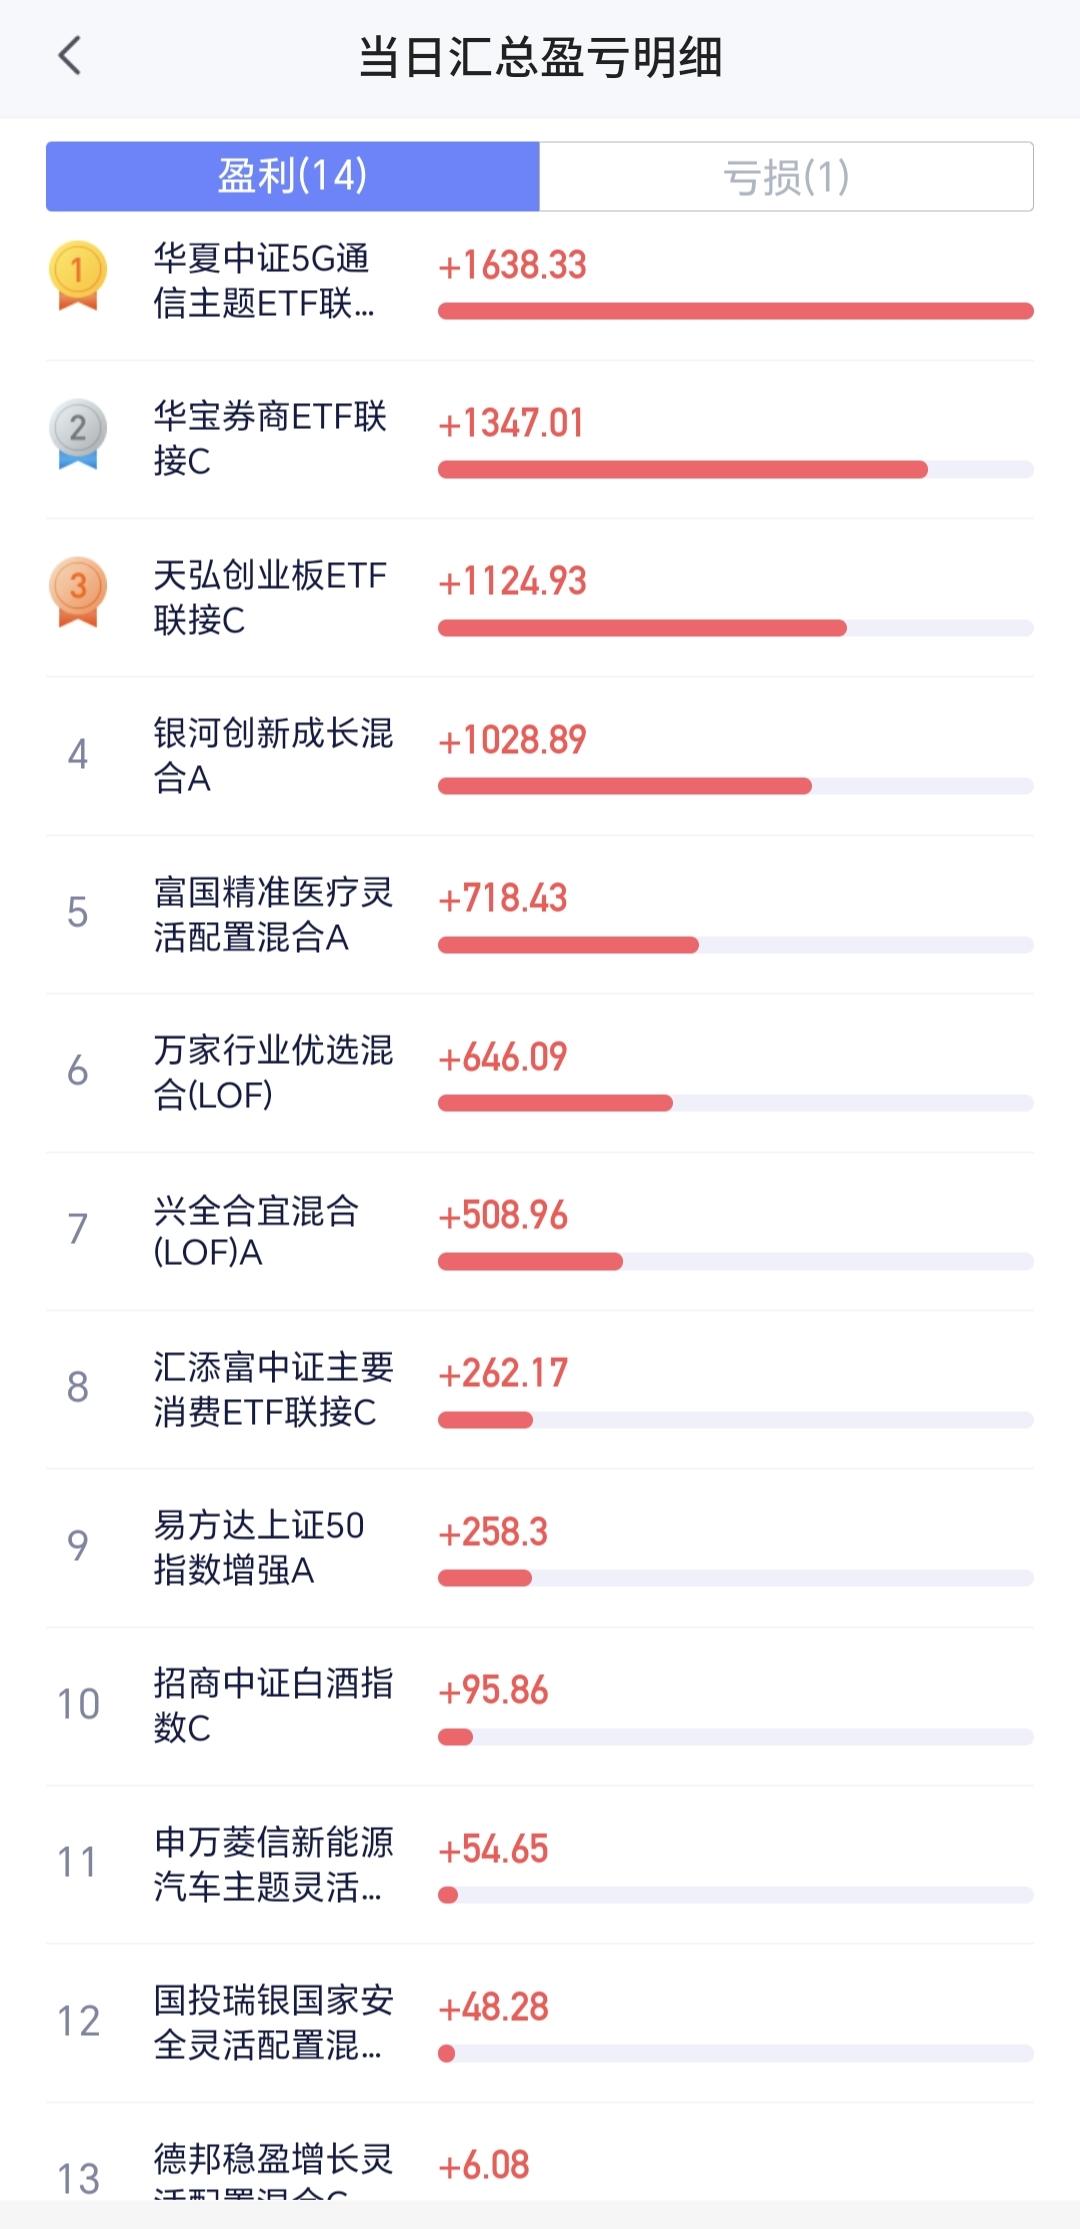Switch to the 盈利(14) tab
This screenshot has height=2229, width=1080.
pos(293,176)
